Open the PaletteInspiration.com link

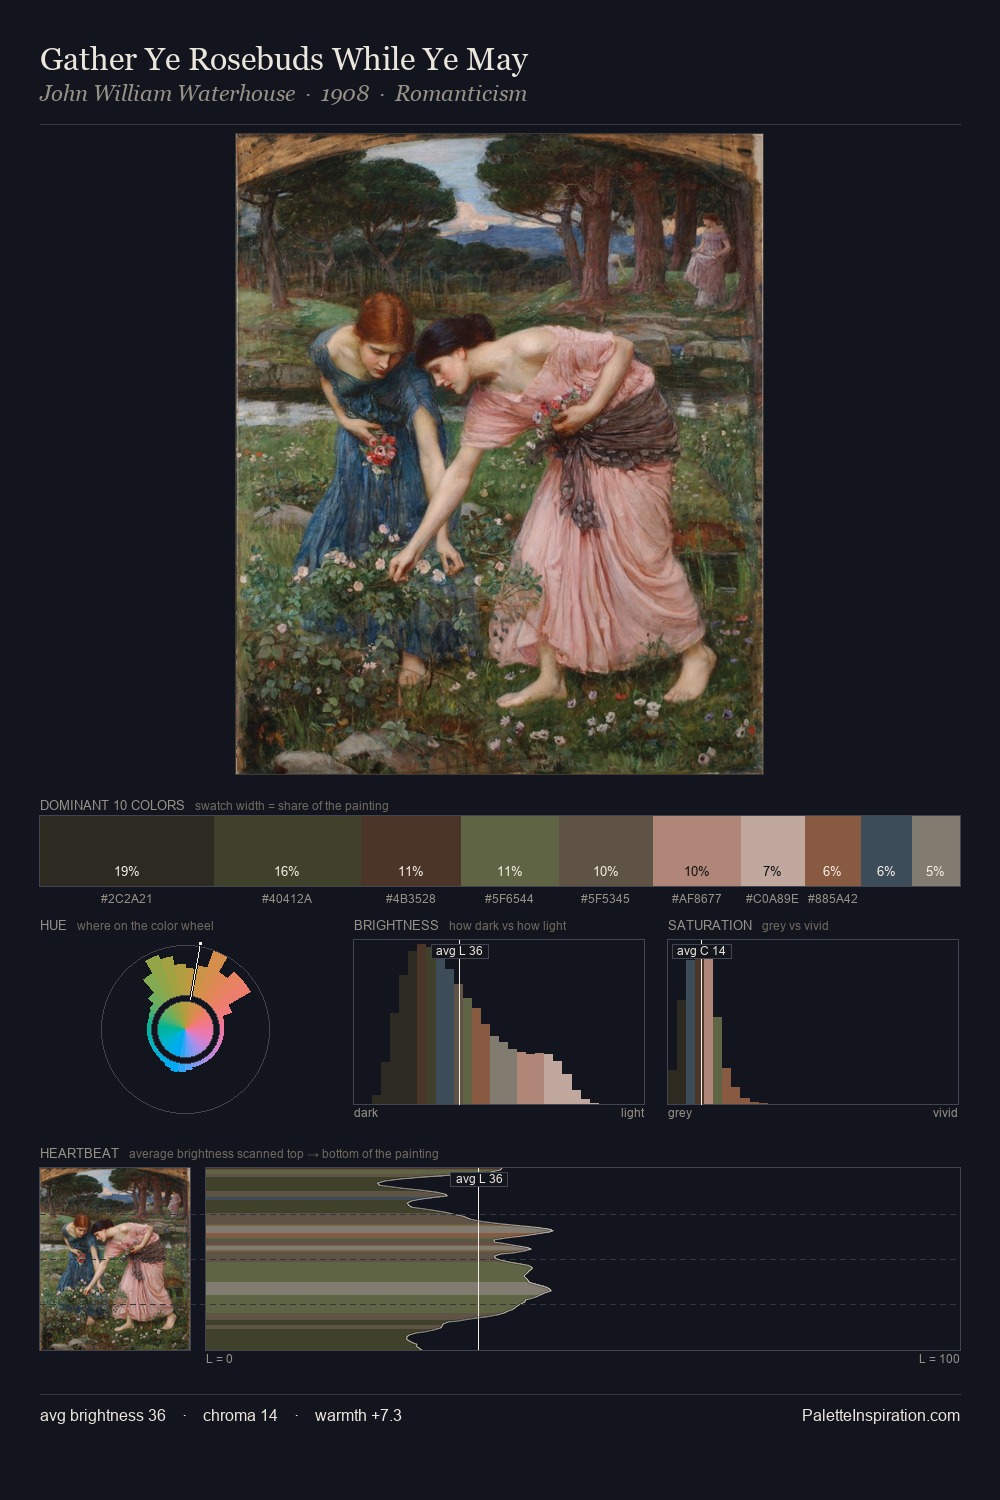coord(881,1415)
